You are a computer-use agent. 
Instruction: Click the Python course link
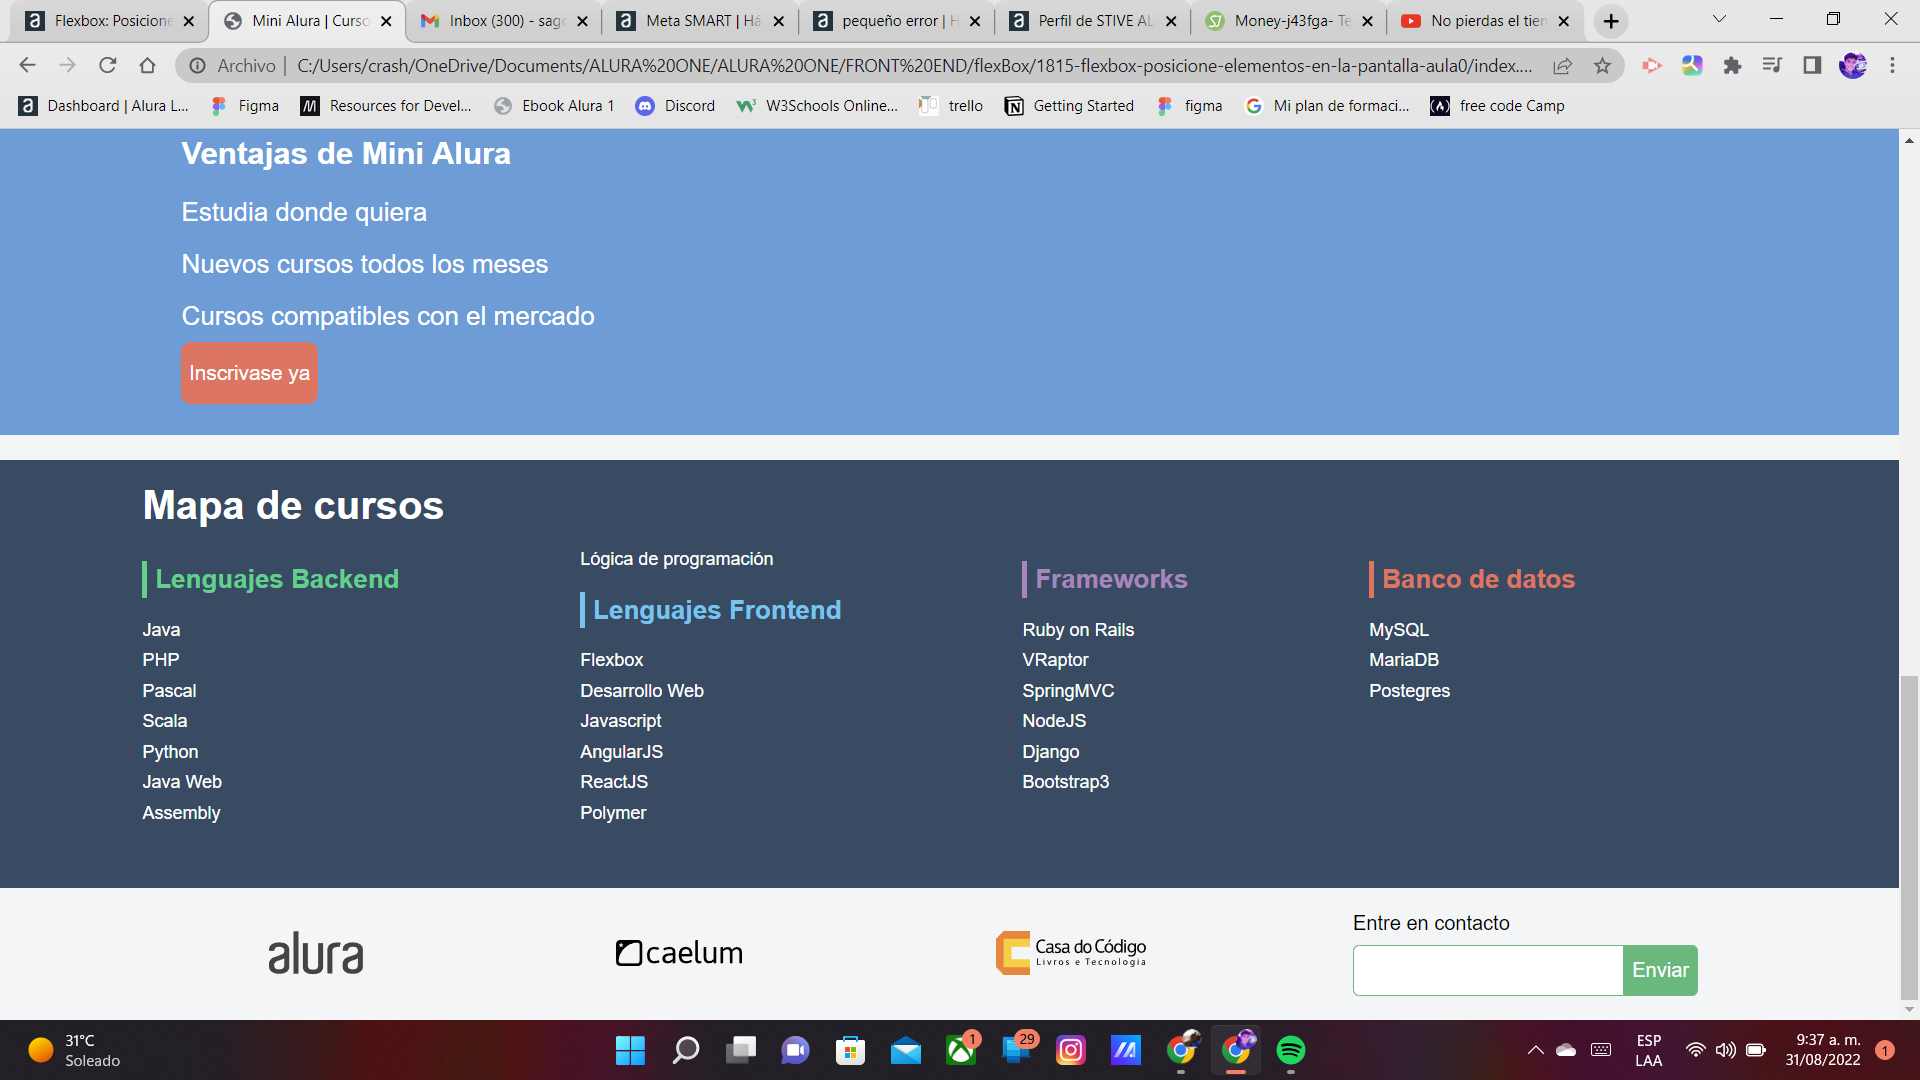click(x=170, y=752)
